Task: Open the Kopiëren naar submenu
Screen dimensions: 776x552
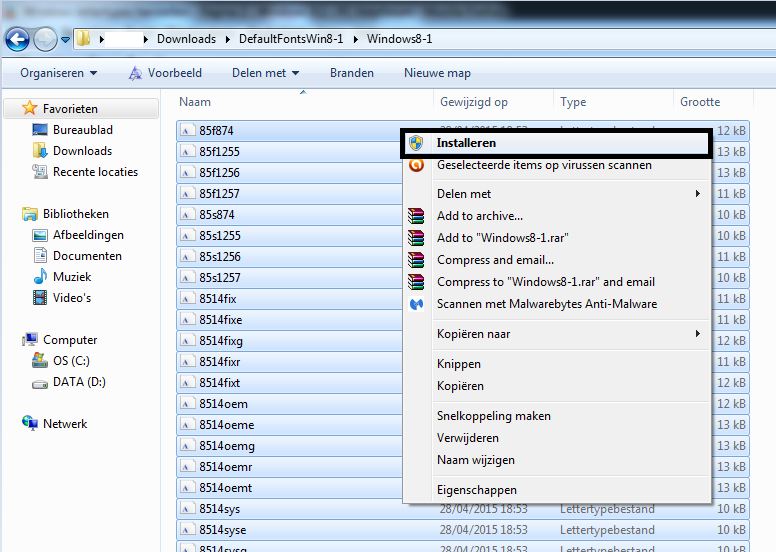Action: 555,334
